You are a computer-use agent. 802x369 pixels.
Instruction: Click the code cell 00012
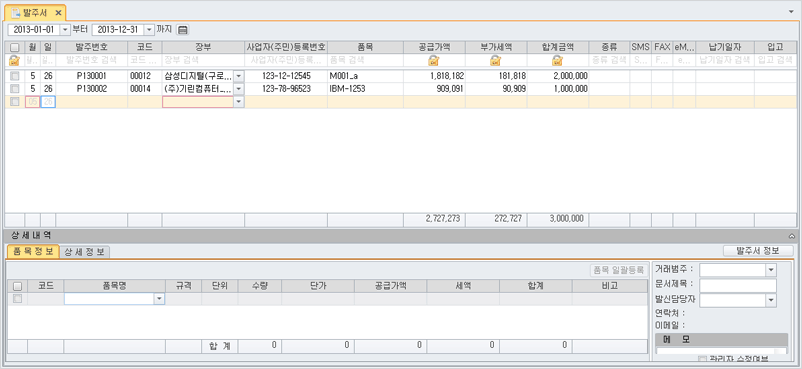tap(145, 76)
